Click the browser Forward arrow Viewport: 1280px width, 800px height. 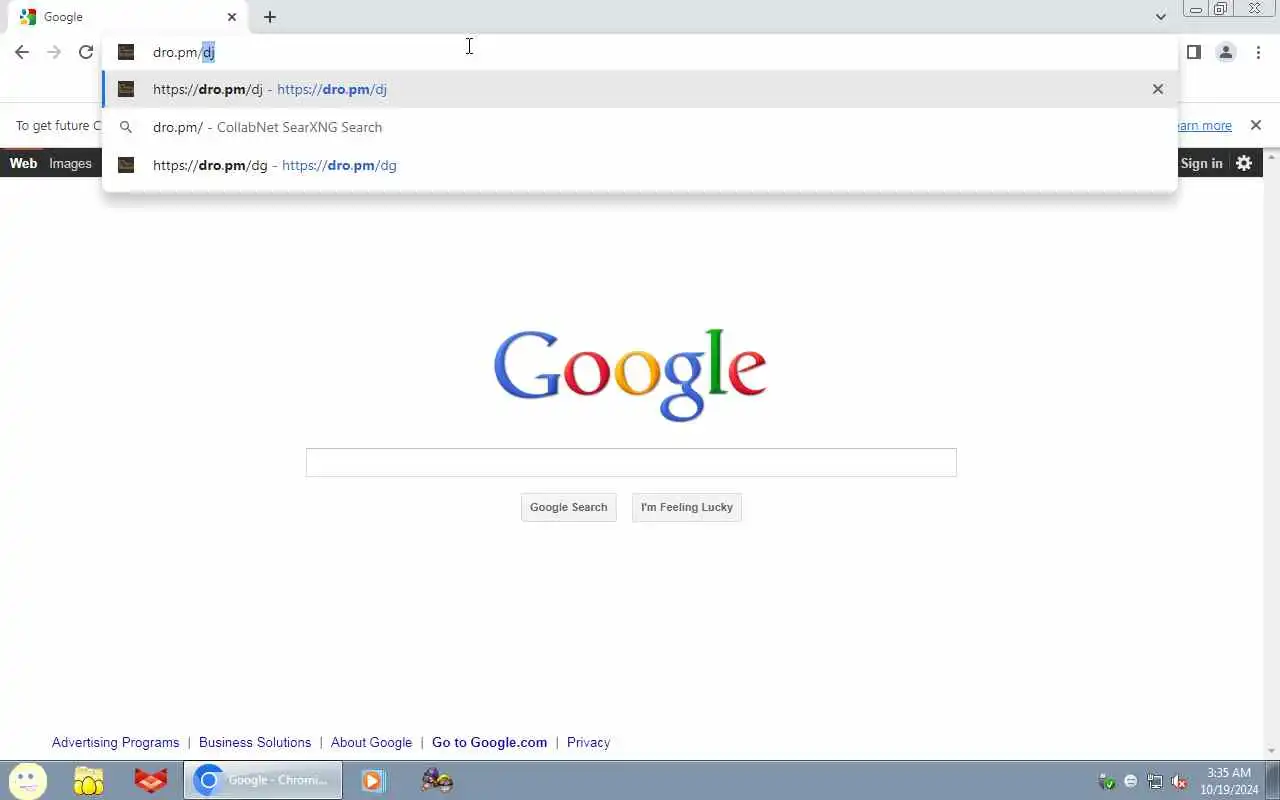click(54, 52)
